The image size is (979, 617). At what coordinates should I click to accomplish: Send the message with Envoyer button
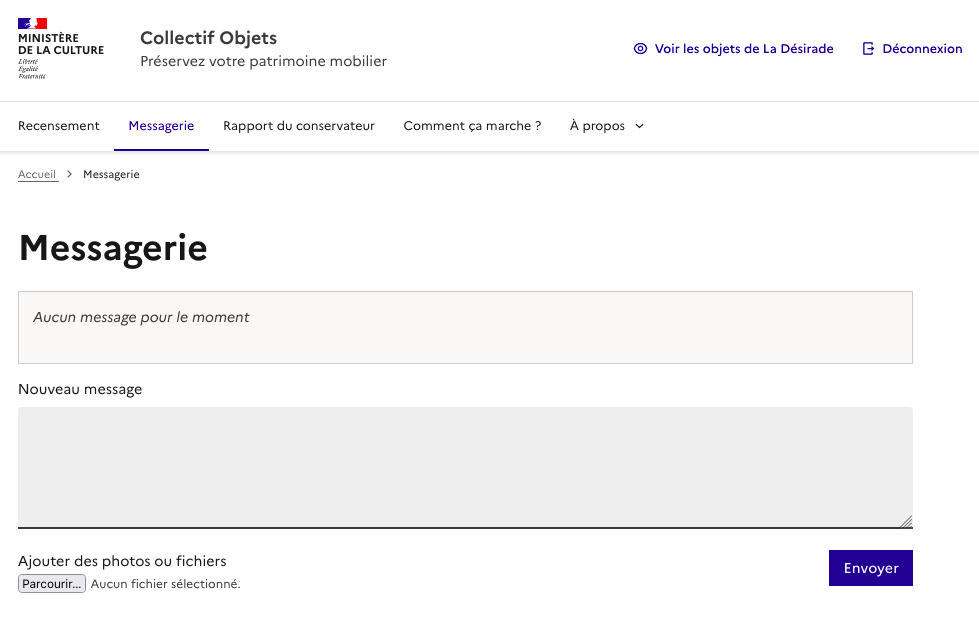pos(870,568)
